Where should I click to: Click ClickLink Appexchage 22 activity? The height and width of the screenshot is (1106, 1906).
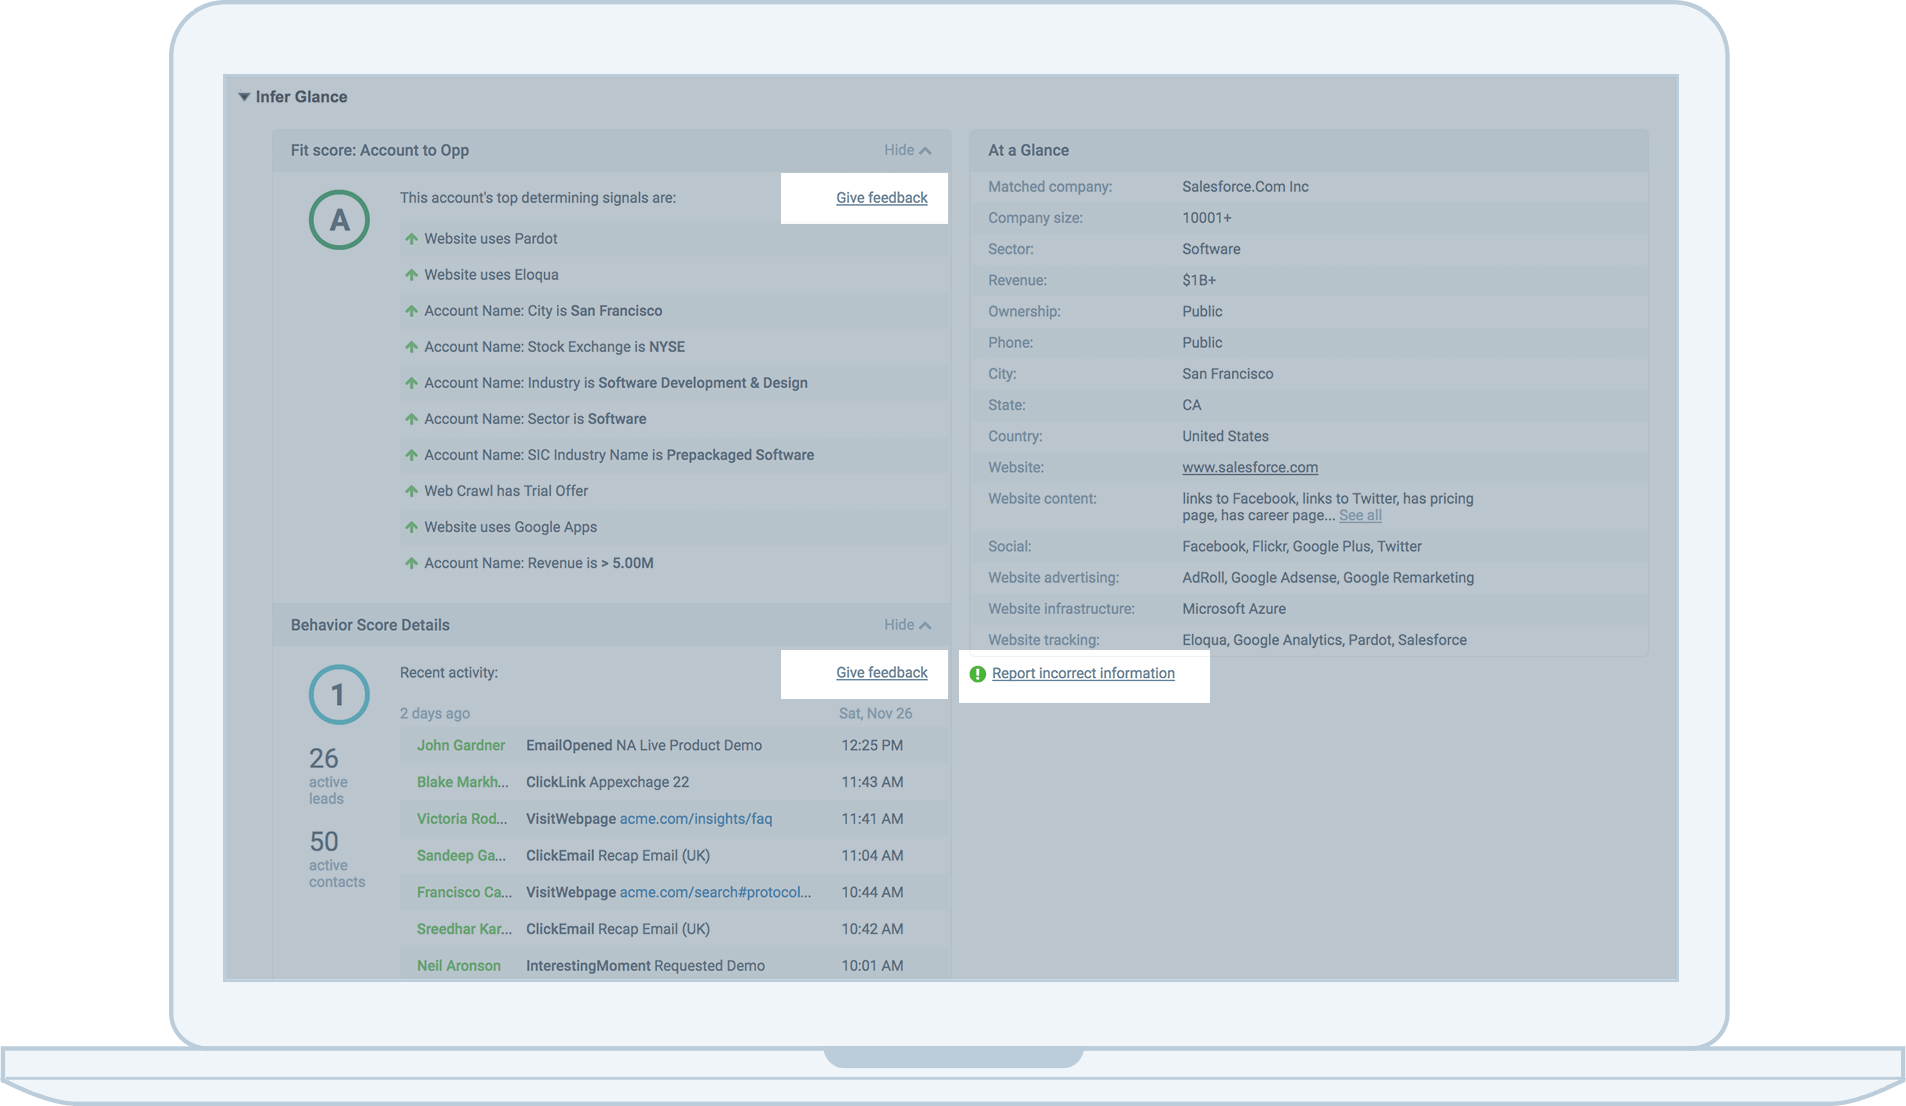(608, 782)
